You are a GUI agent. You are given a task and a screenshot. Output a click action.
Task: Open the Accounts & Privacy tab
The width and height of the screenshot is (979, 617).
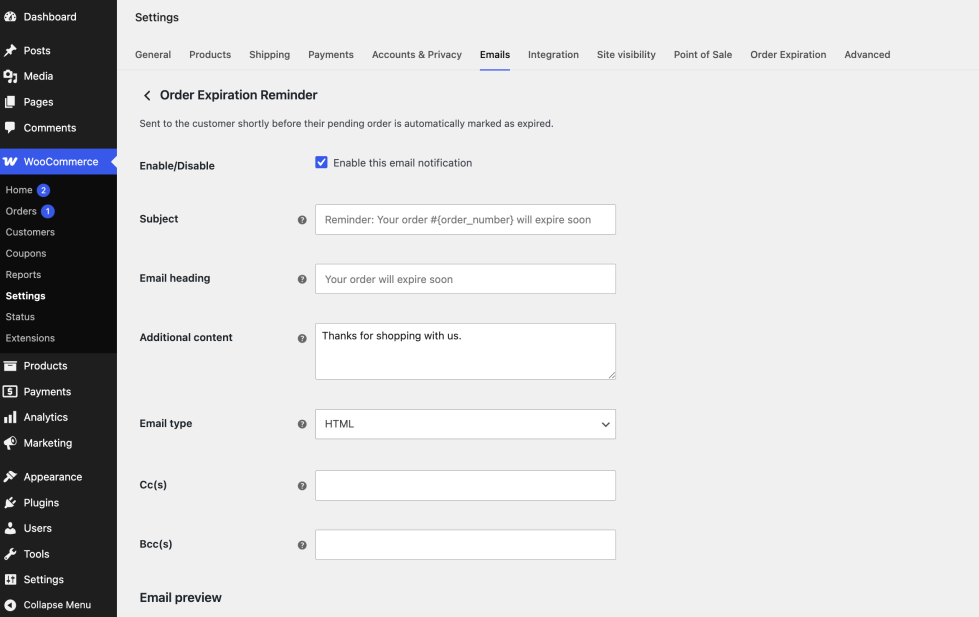[x=416, y=54]
